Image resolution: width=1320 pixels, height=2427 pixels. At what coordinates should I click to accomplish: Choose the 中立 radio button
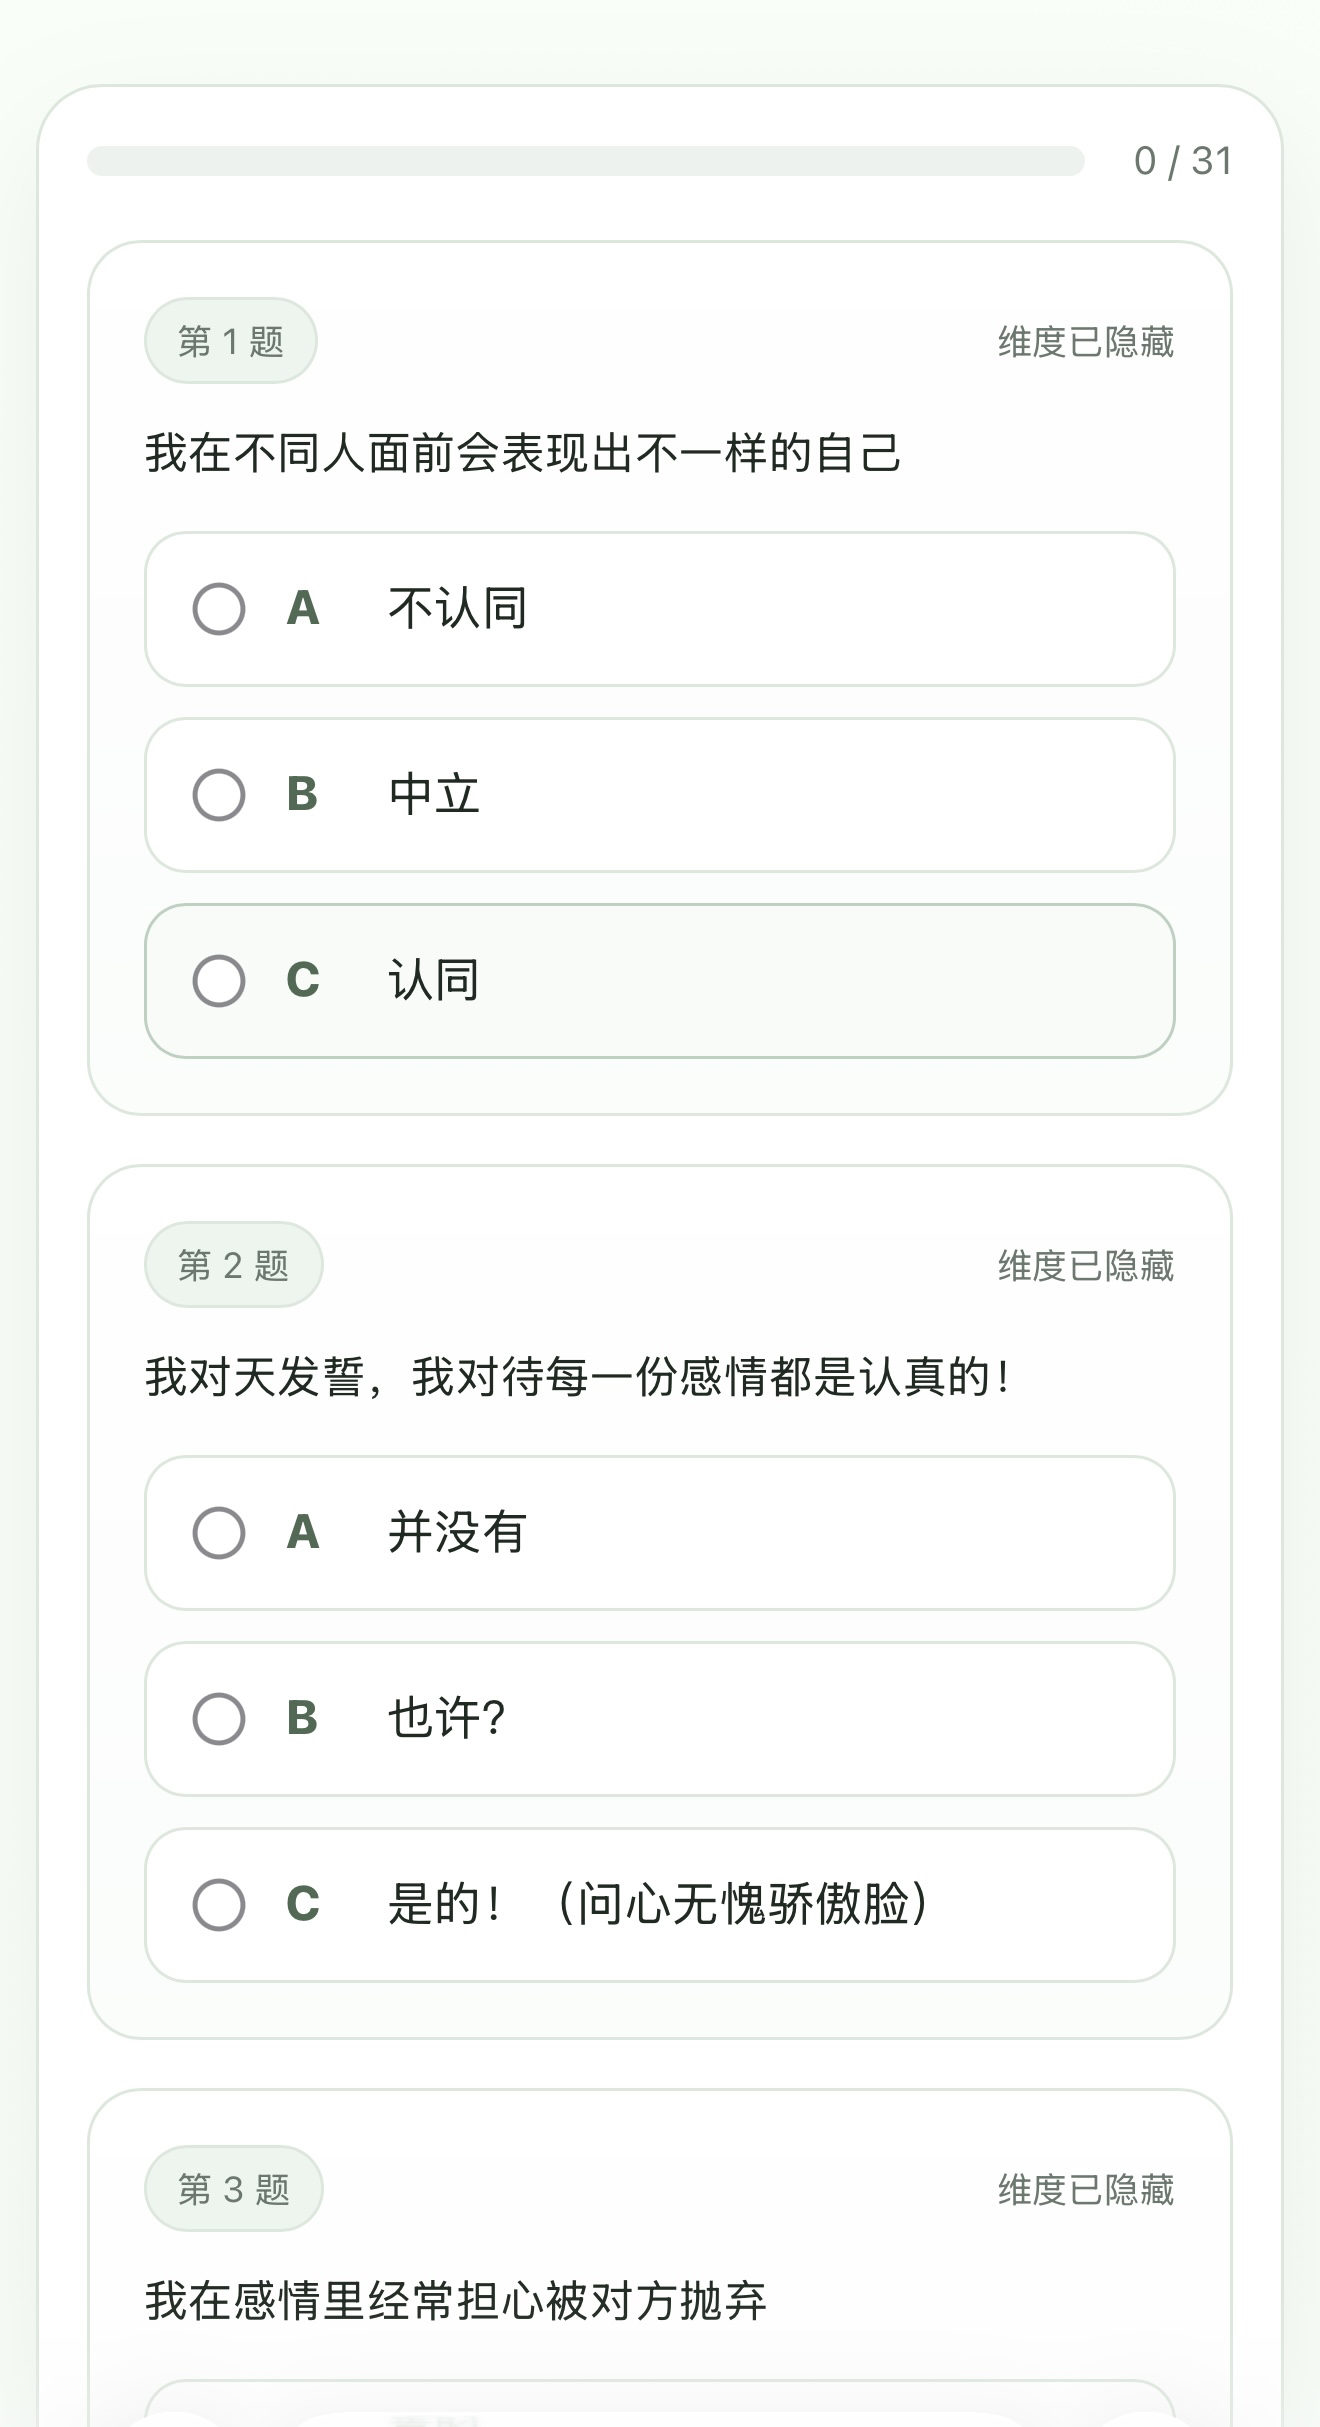(x=219, y=795)
